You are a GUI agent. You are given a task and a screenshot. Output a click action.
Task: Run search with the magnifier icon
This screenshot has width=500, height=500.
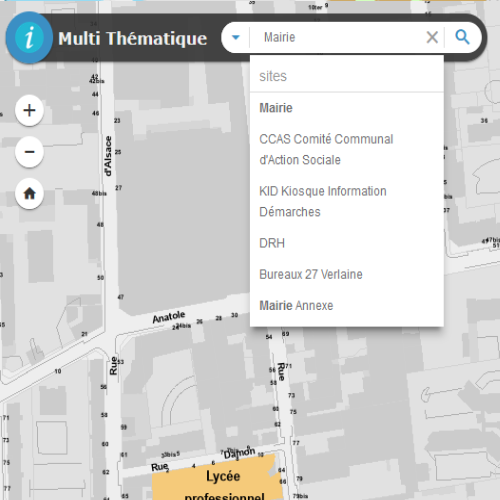(x=463, y=37)
